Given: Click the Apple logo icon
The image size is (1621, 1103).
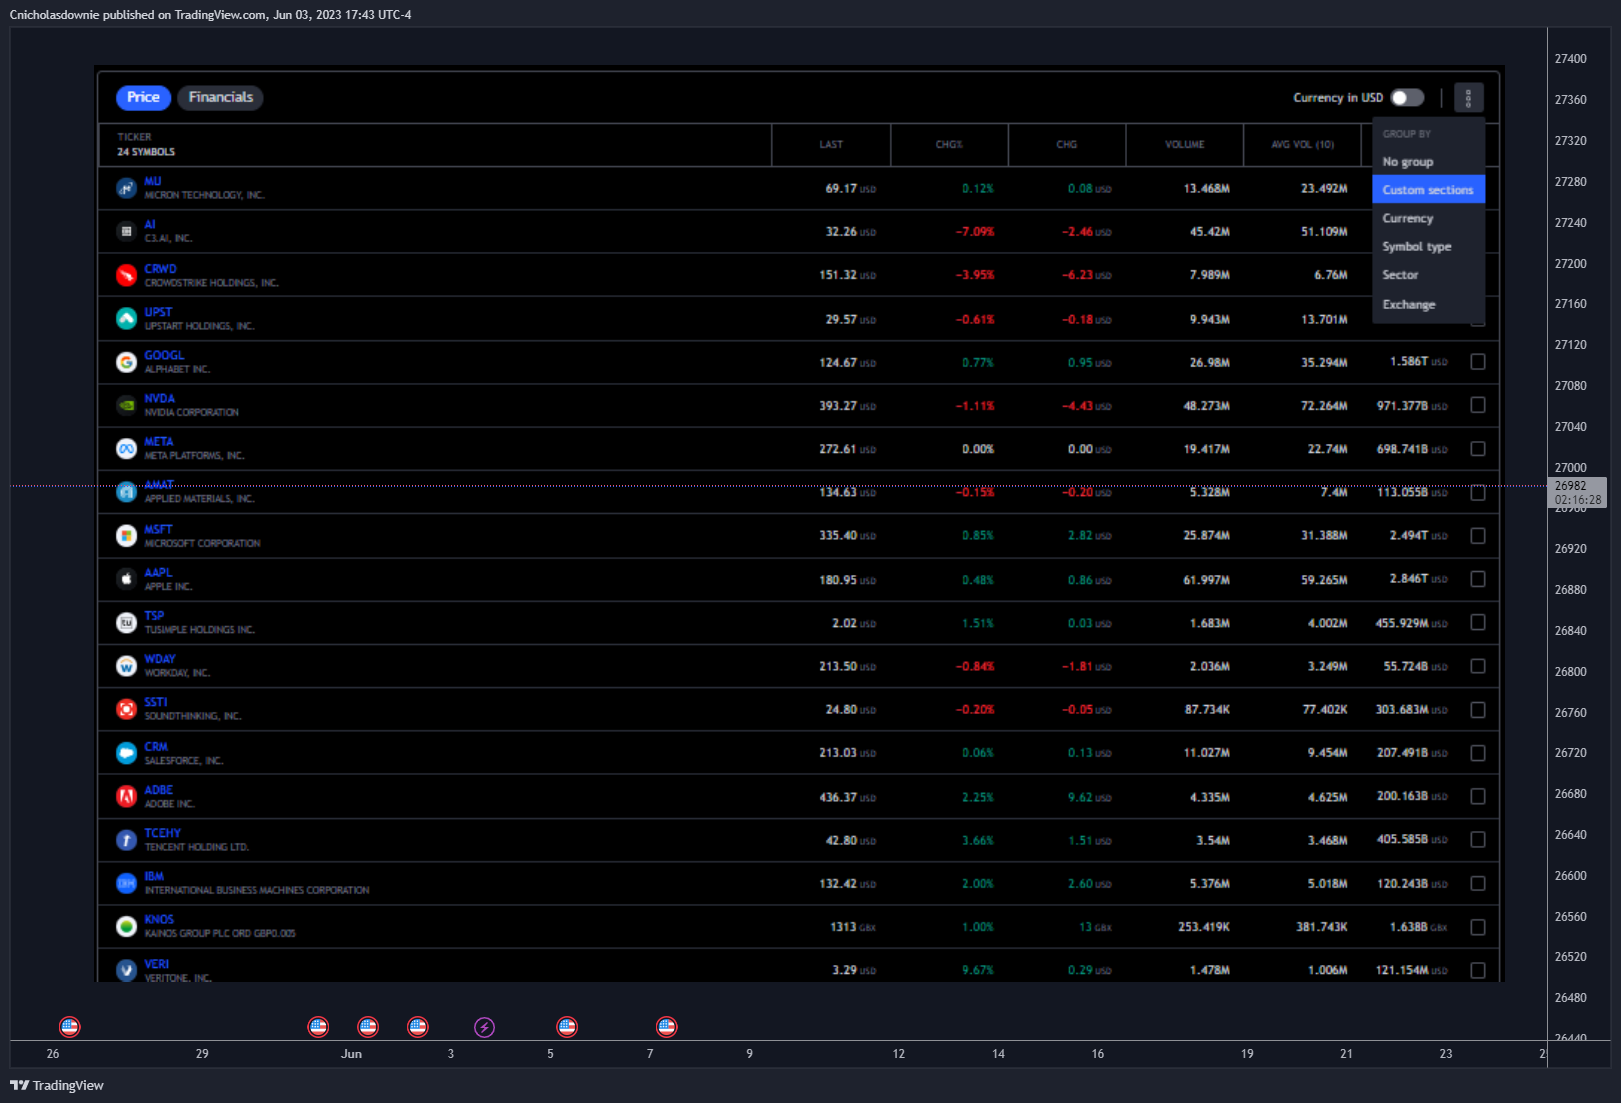Looking at the screenshot, I should click(126, 579).
